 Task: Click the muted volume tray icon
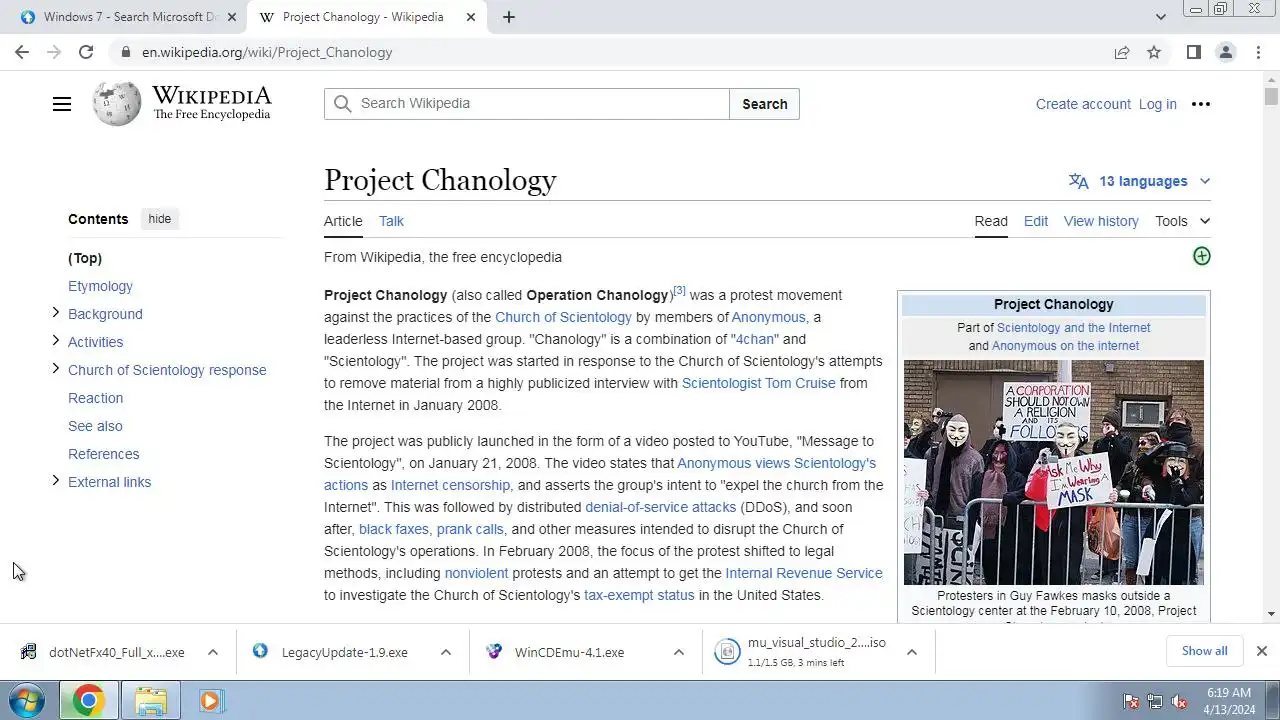1180,701
